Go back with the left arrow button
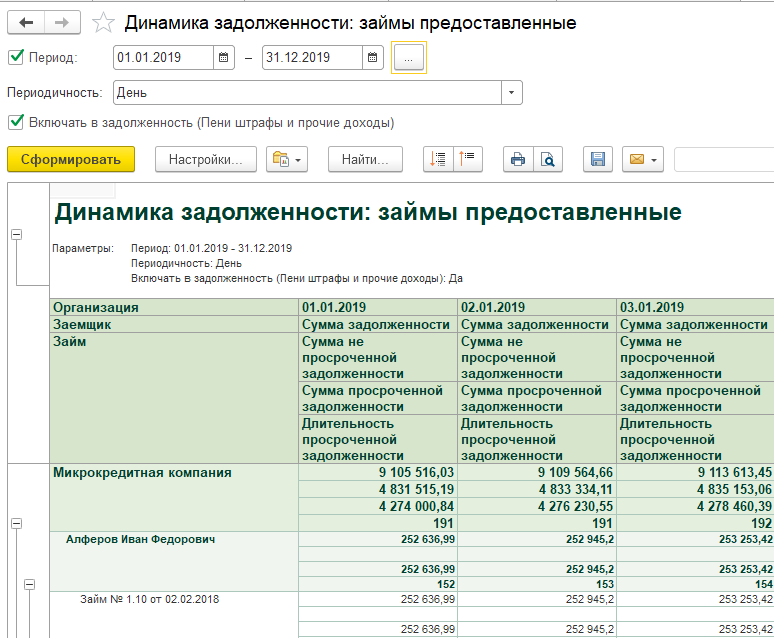This screenshot has height=638, width=774. click(x=26, y=23)
